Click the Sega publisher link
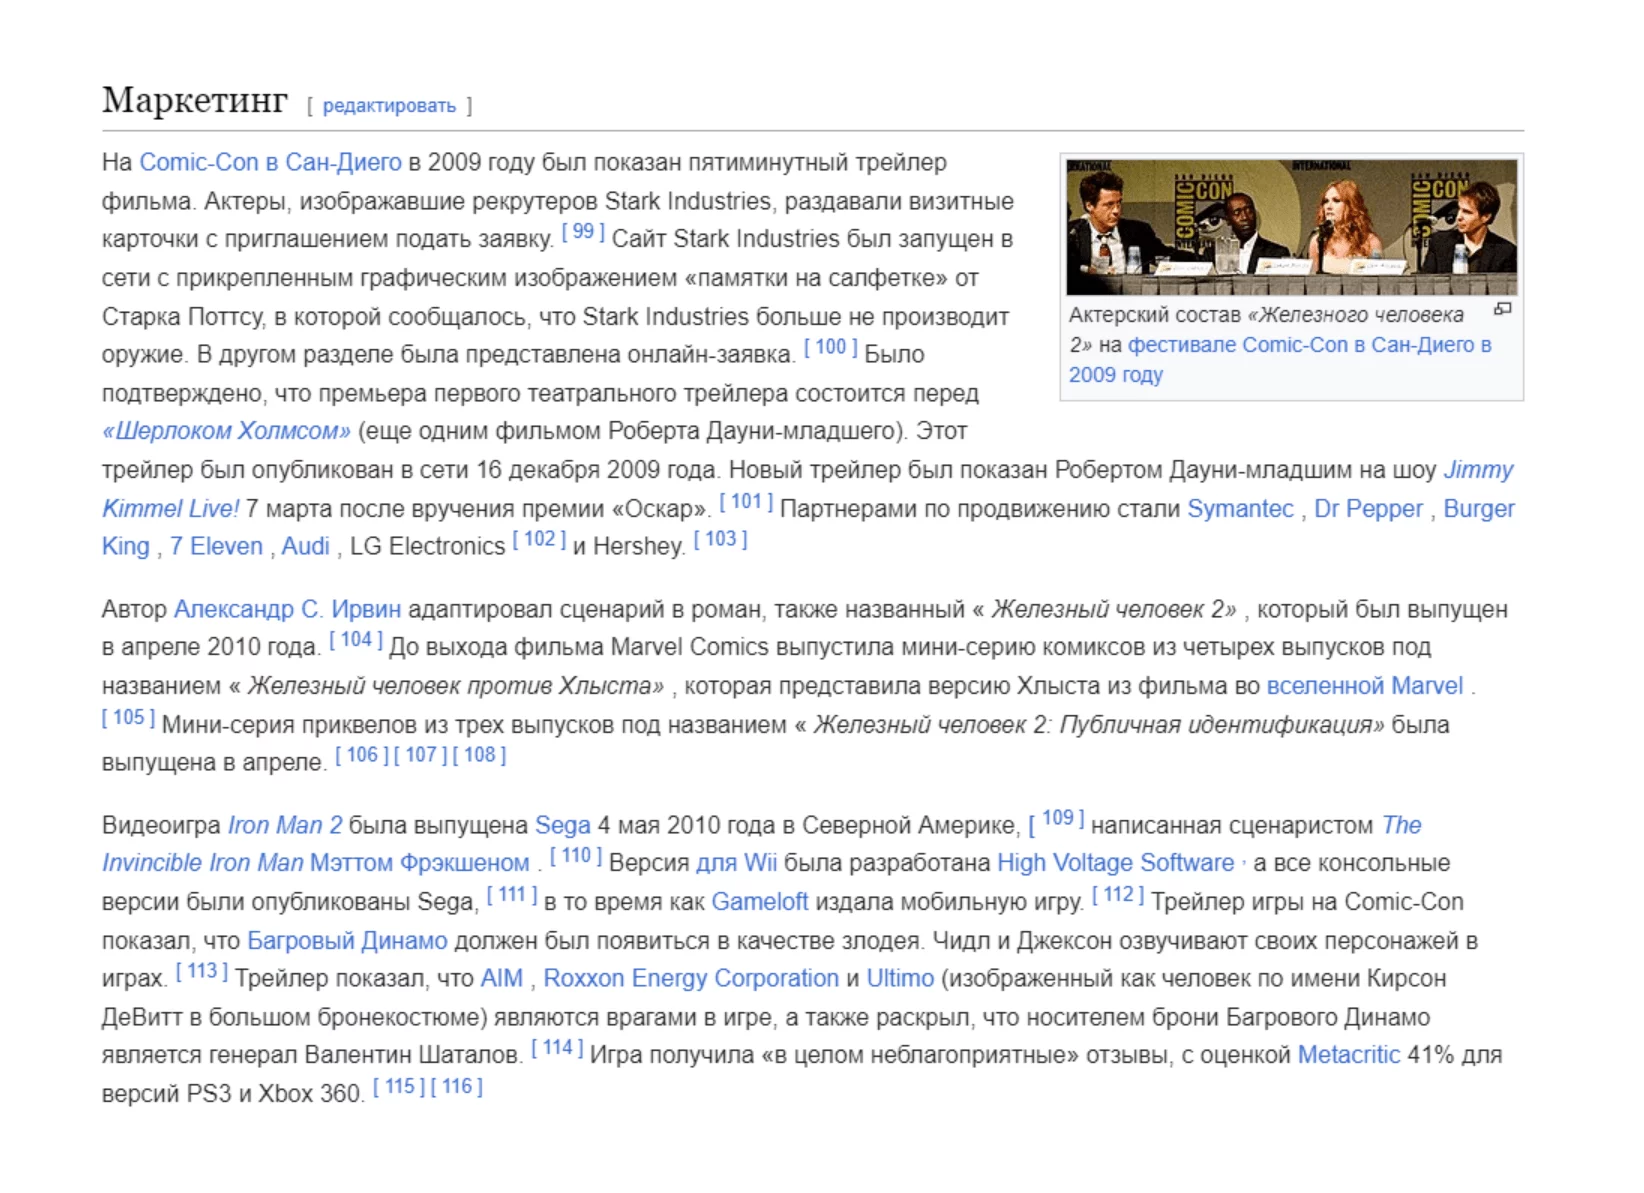The height and width of the screenshot is (1193, 1644). pyautogui.click(x=562, y=825)
